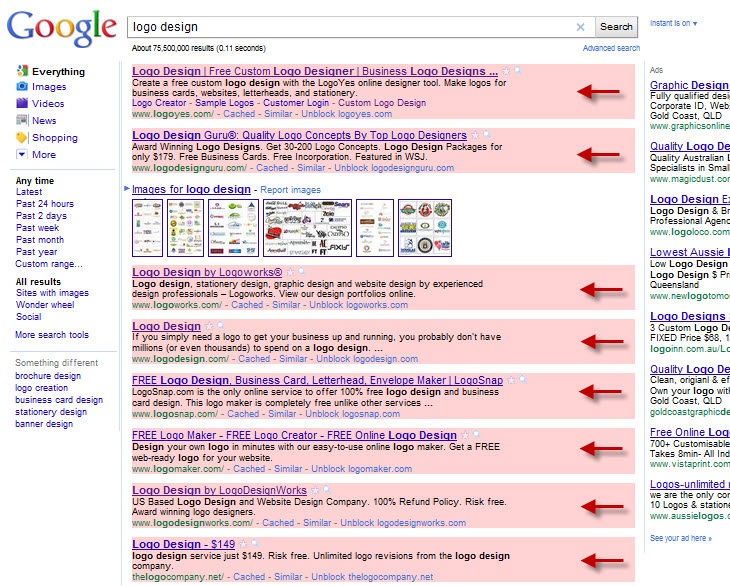Click the Search button
This screenshot has width=730, height=586.
616,27
